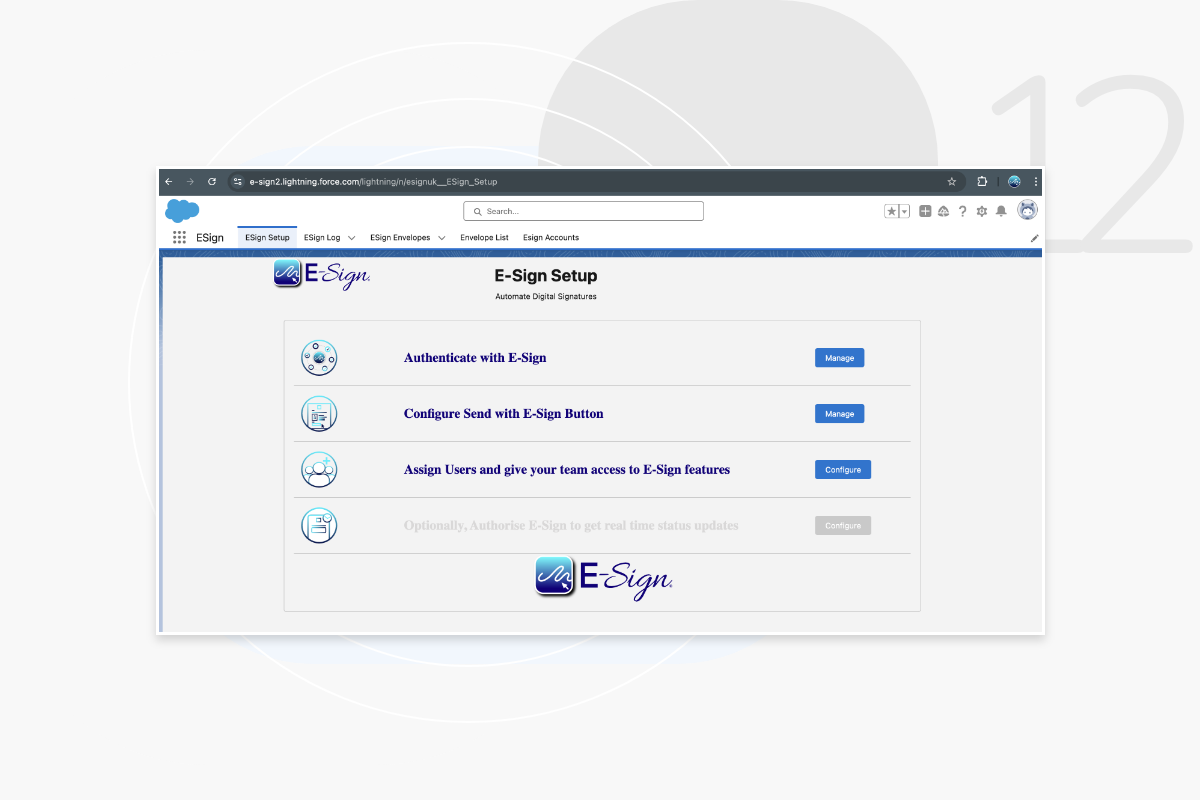Click the Authorise E-Sign row icon
This screenshot has height=800, width=1200.
tap(319, 526)
